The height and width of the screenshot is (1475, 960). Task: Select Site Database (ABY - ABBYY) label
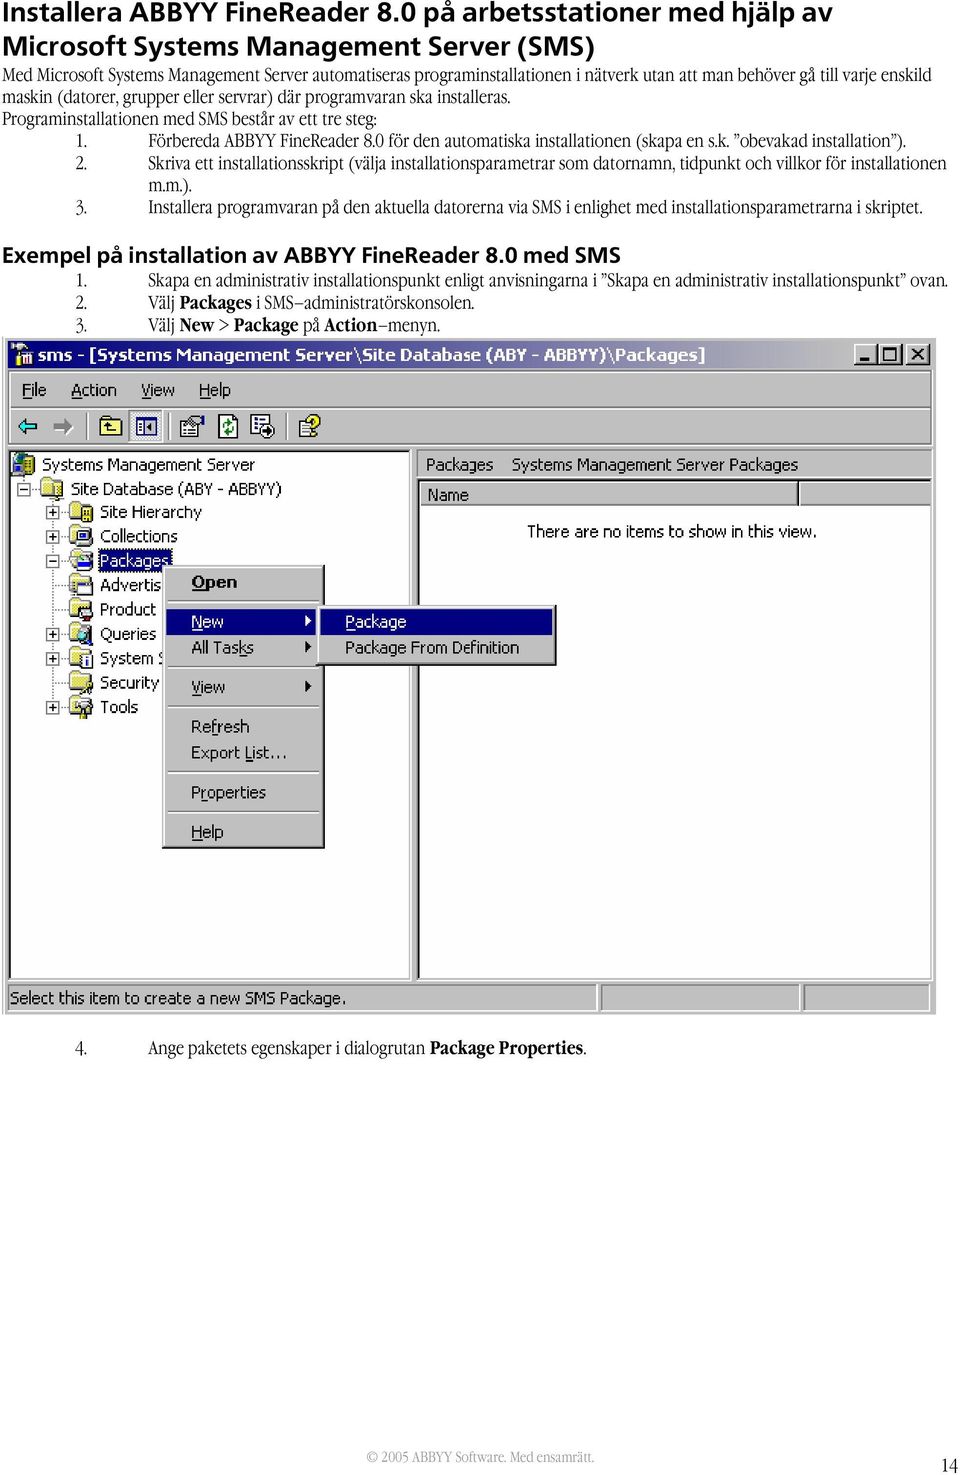[176, 489]
